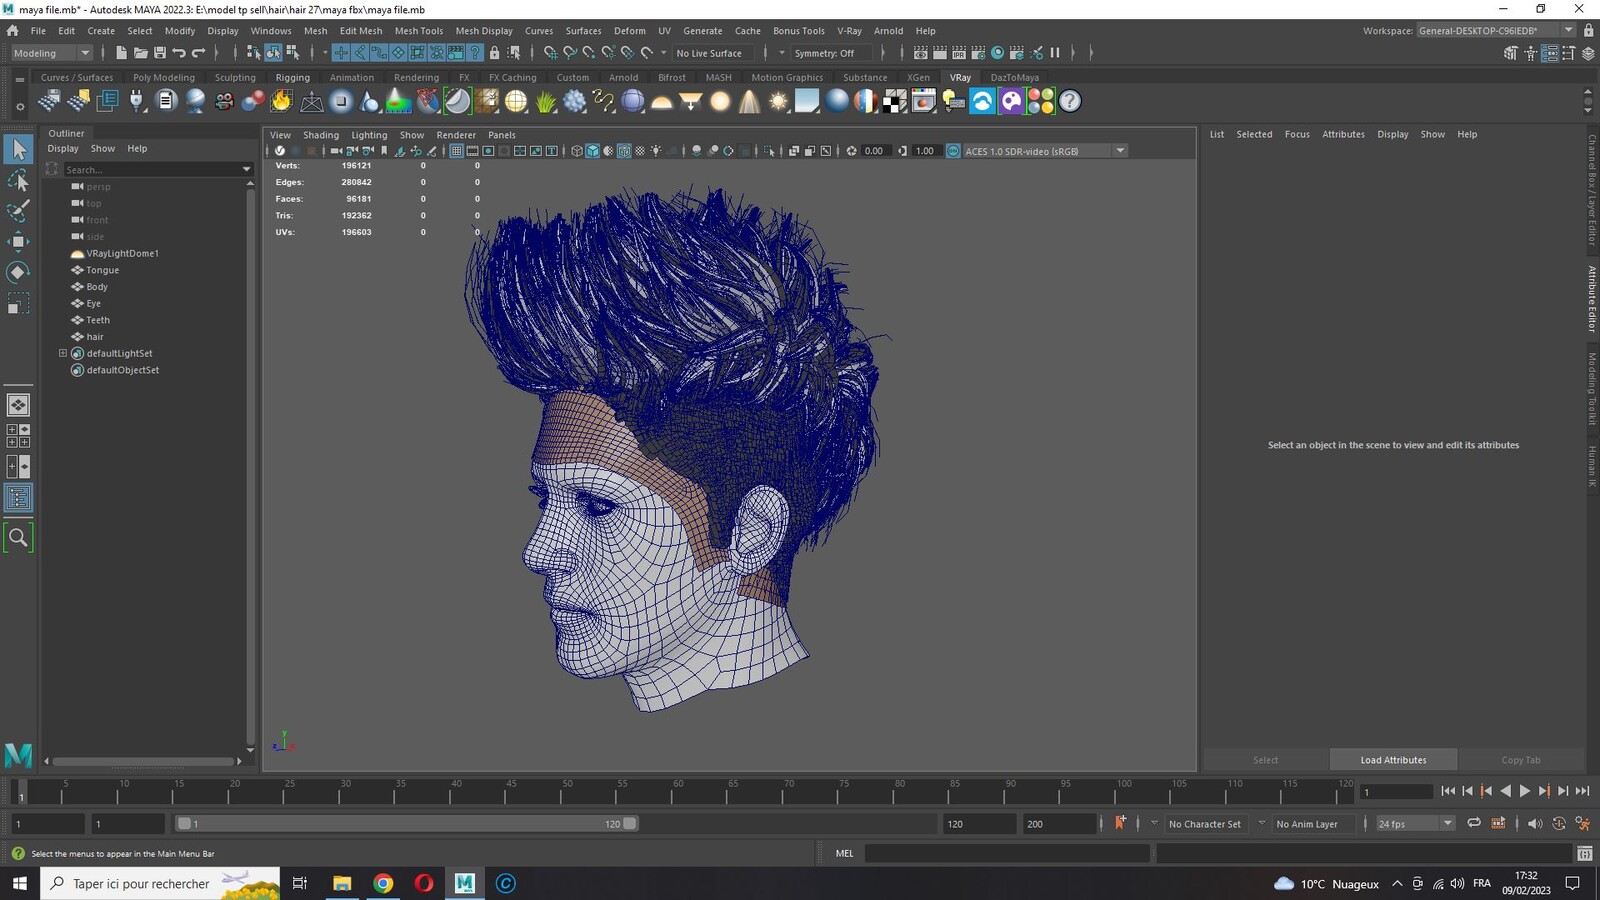Click the Load Attributes button

(x=1393, y=760)
